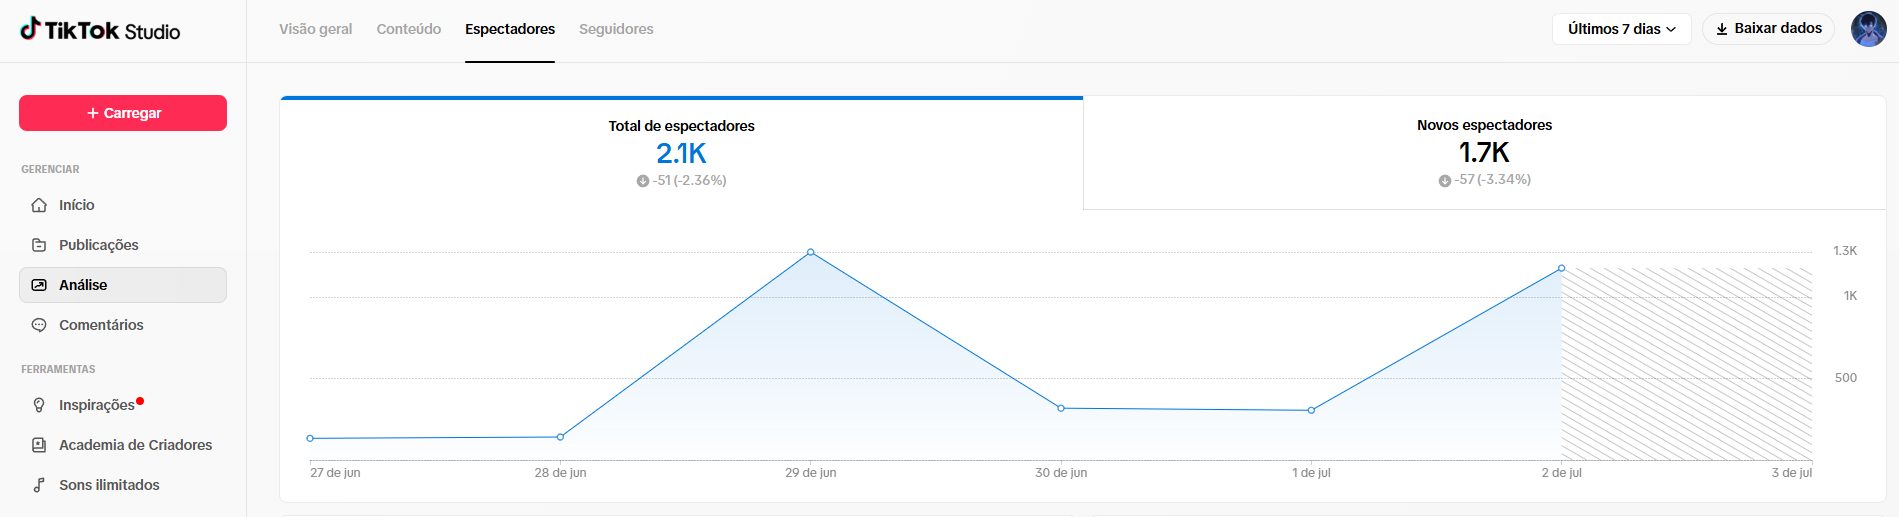The height and width of the screenshot is (517, 1899).
Task: Go to the Seguidores tab
Action: coord(616,29)
